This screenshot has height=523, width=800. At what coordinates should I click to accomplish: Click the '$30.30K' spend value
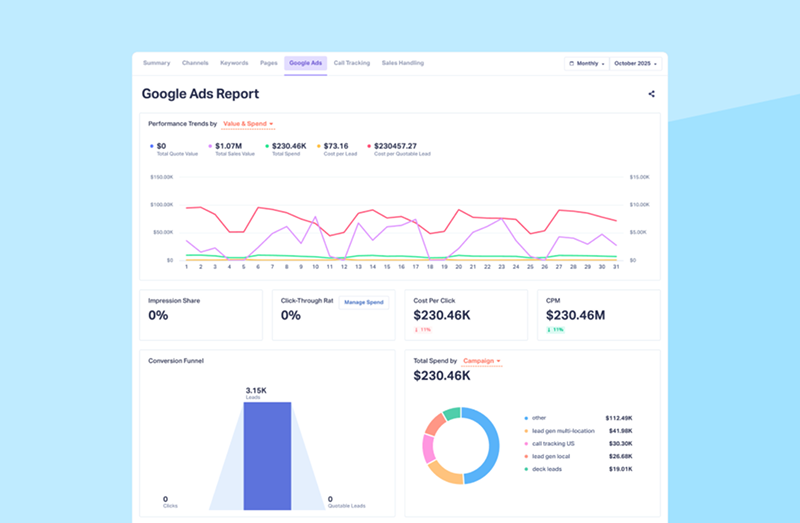coord(620,444)
